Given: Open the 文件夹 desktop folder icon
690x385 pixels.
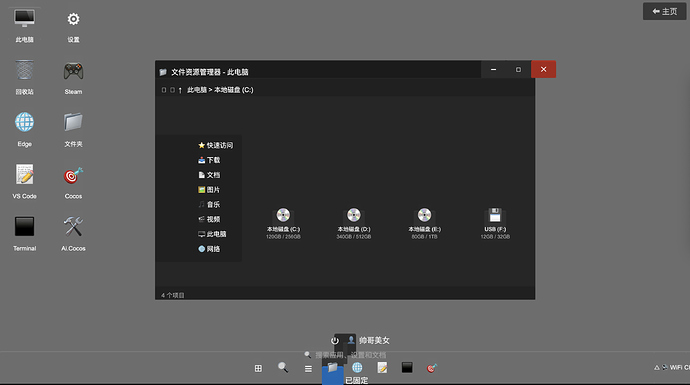Looking at the screenshot, I should pyautogui.click(x=73, y=130).
